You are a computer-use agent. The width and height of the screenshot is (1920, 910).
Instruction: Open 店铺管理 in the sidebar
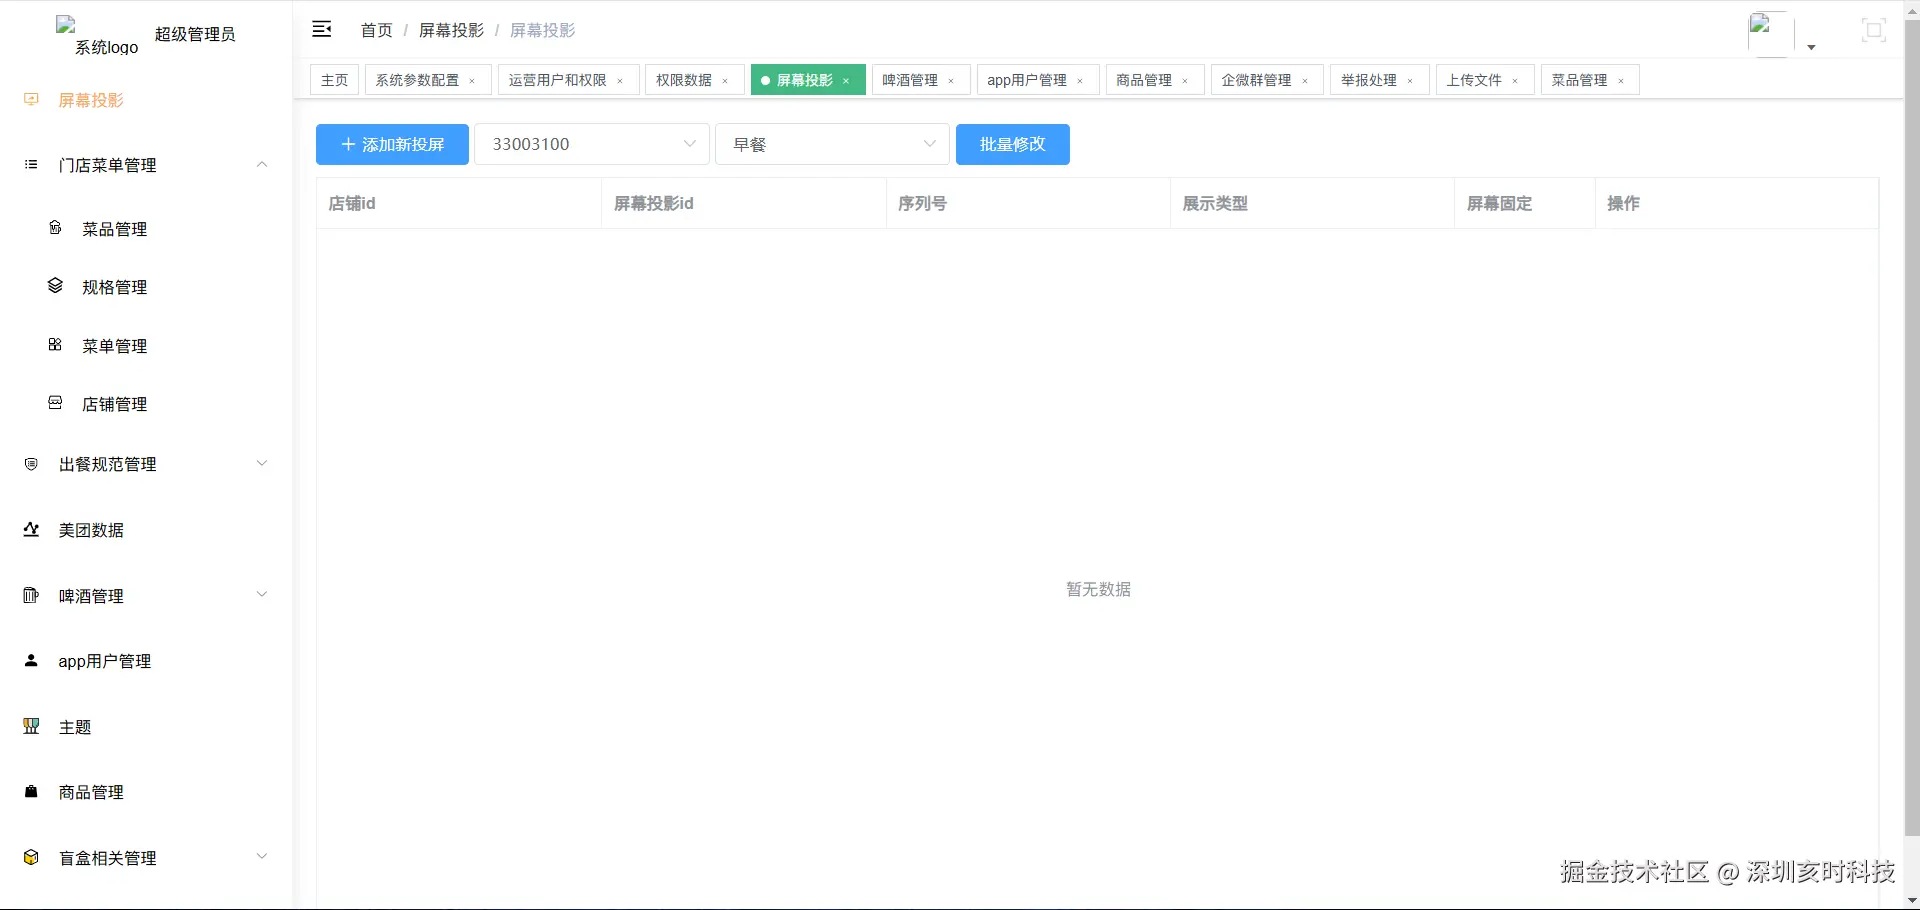pos(146,404)
